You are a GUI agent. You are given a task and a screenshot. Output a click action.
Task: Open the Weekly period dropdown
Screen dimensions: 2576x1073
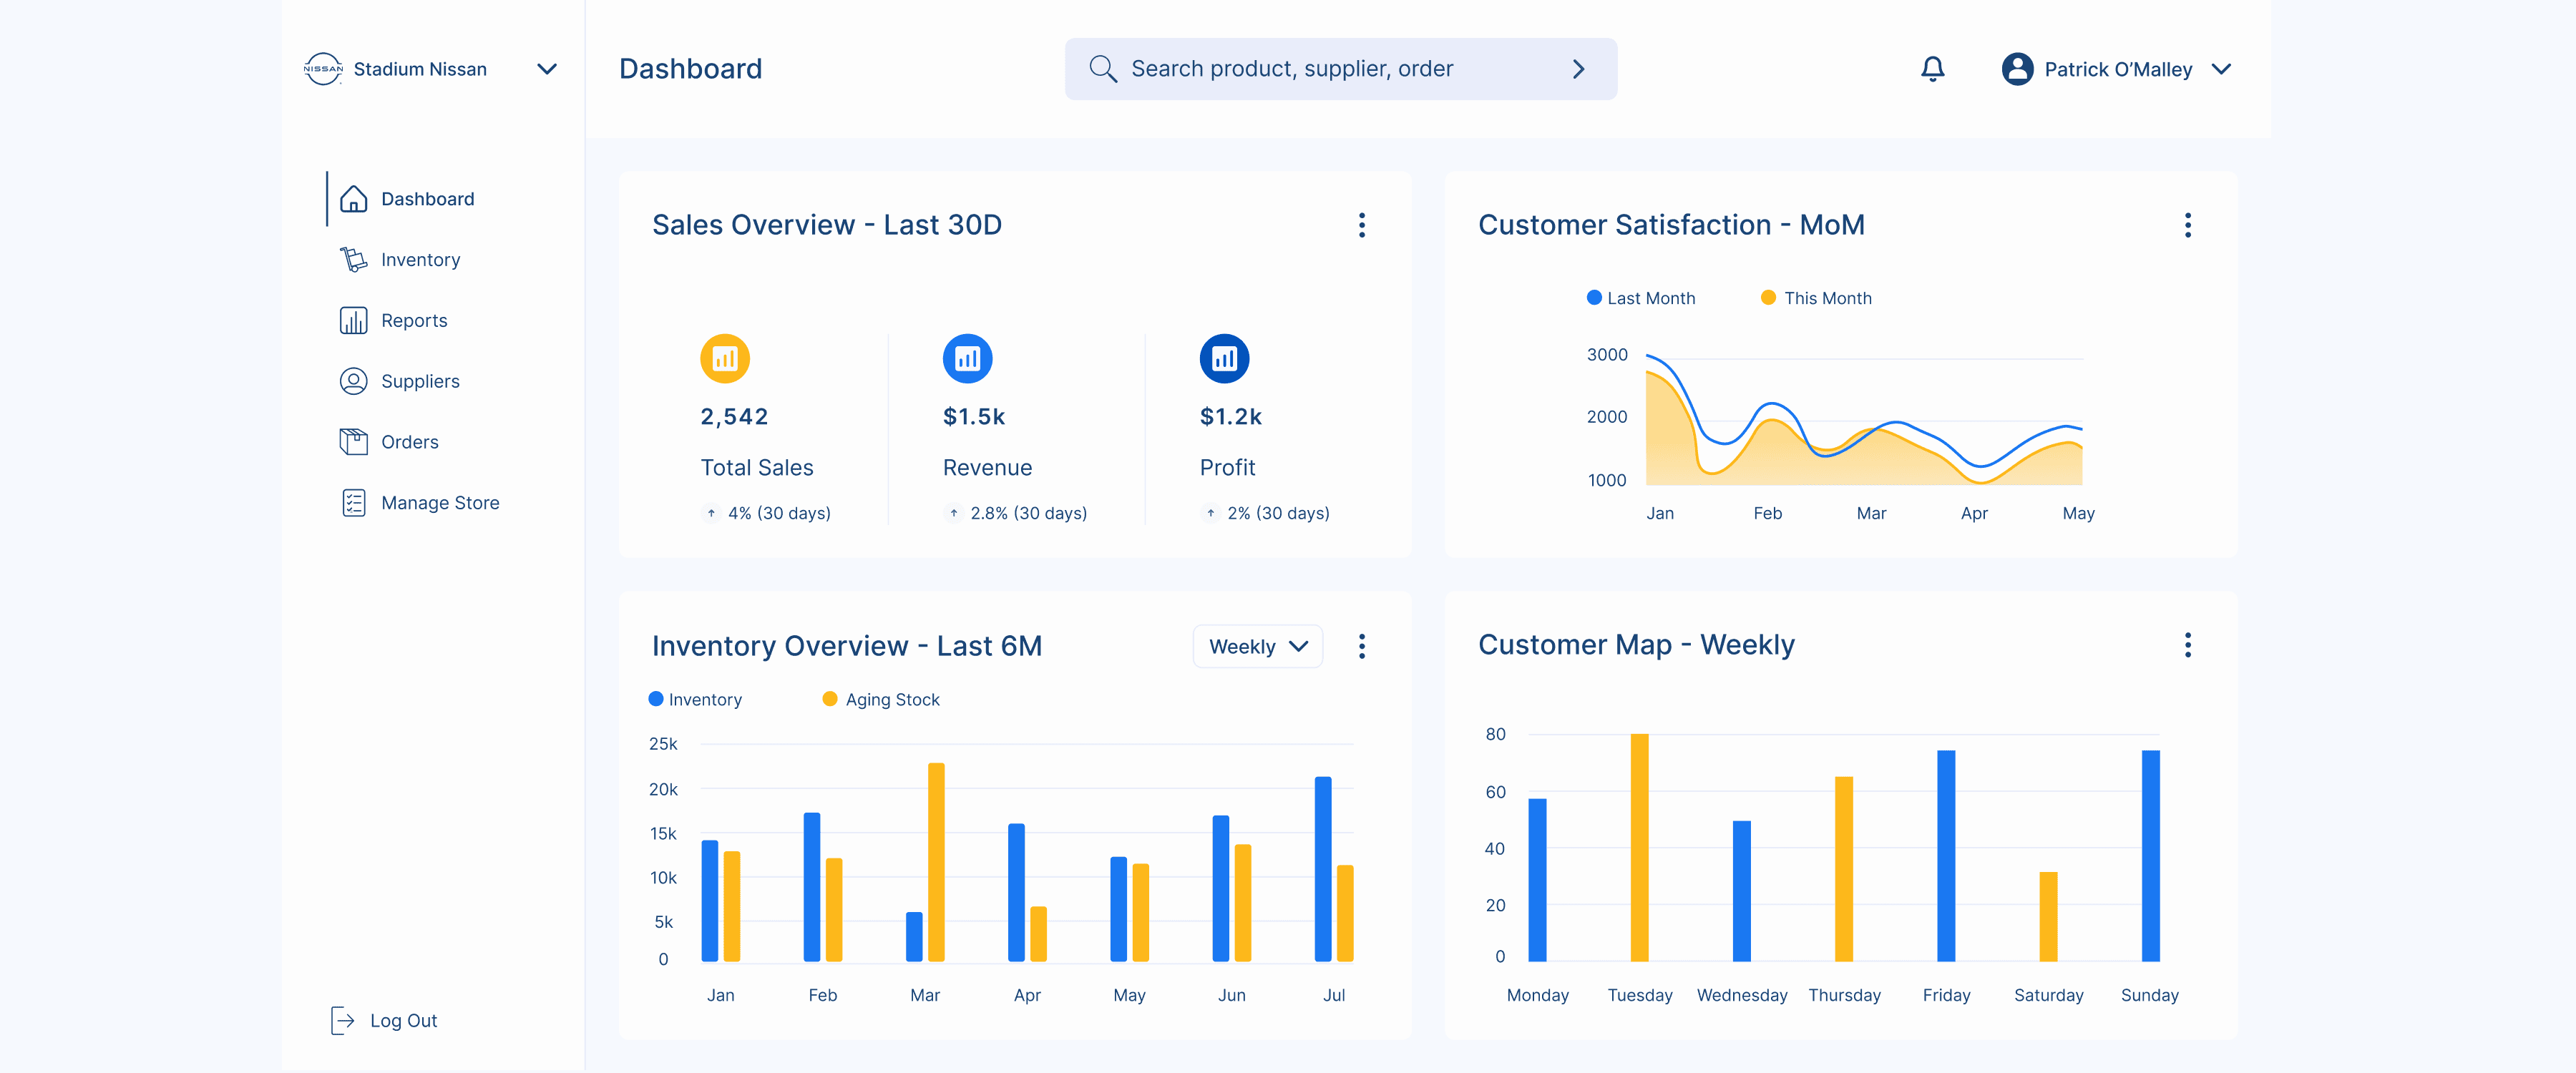(1257, 646)
